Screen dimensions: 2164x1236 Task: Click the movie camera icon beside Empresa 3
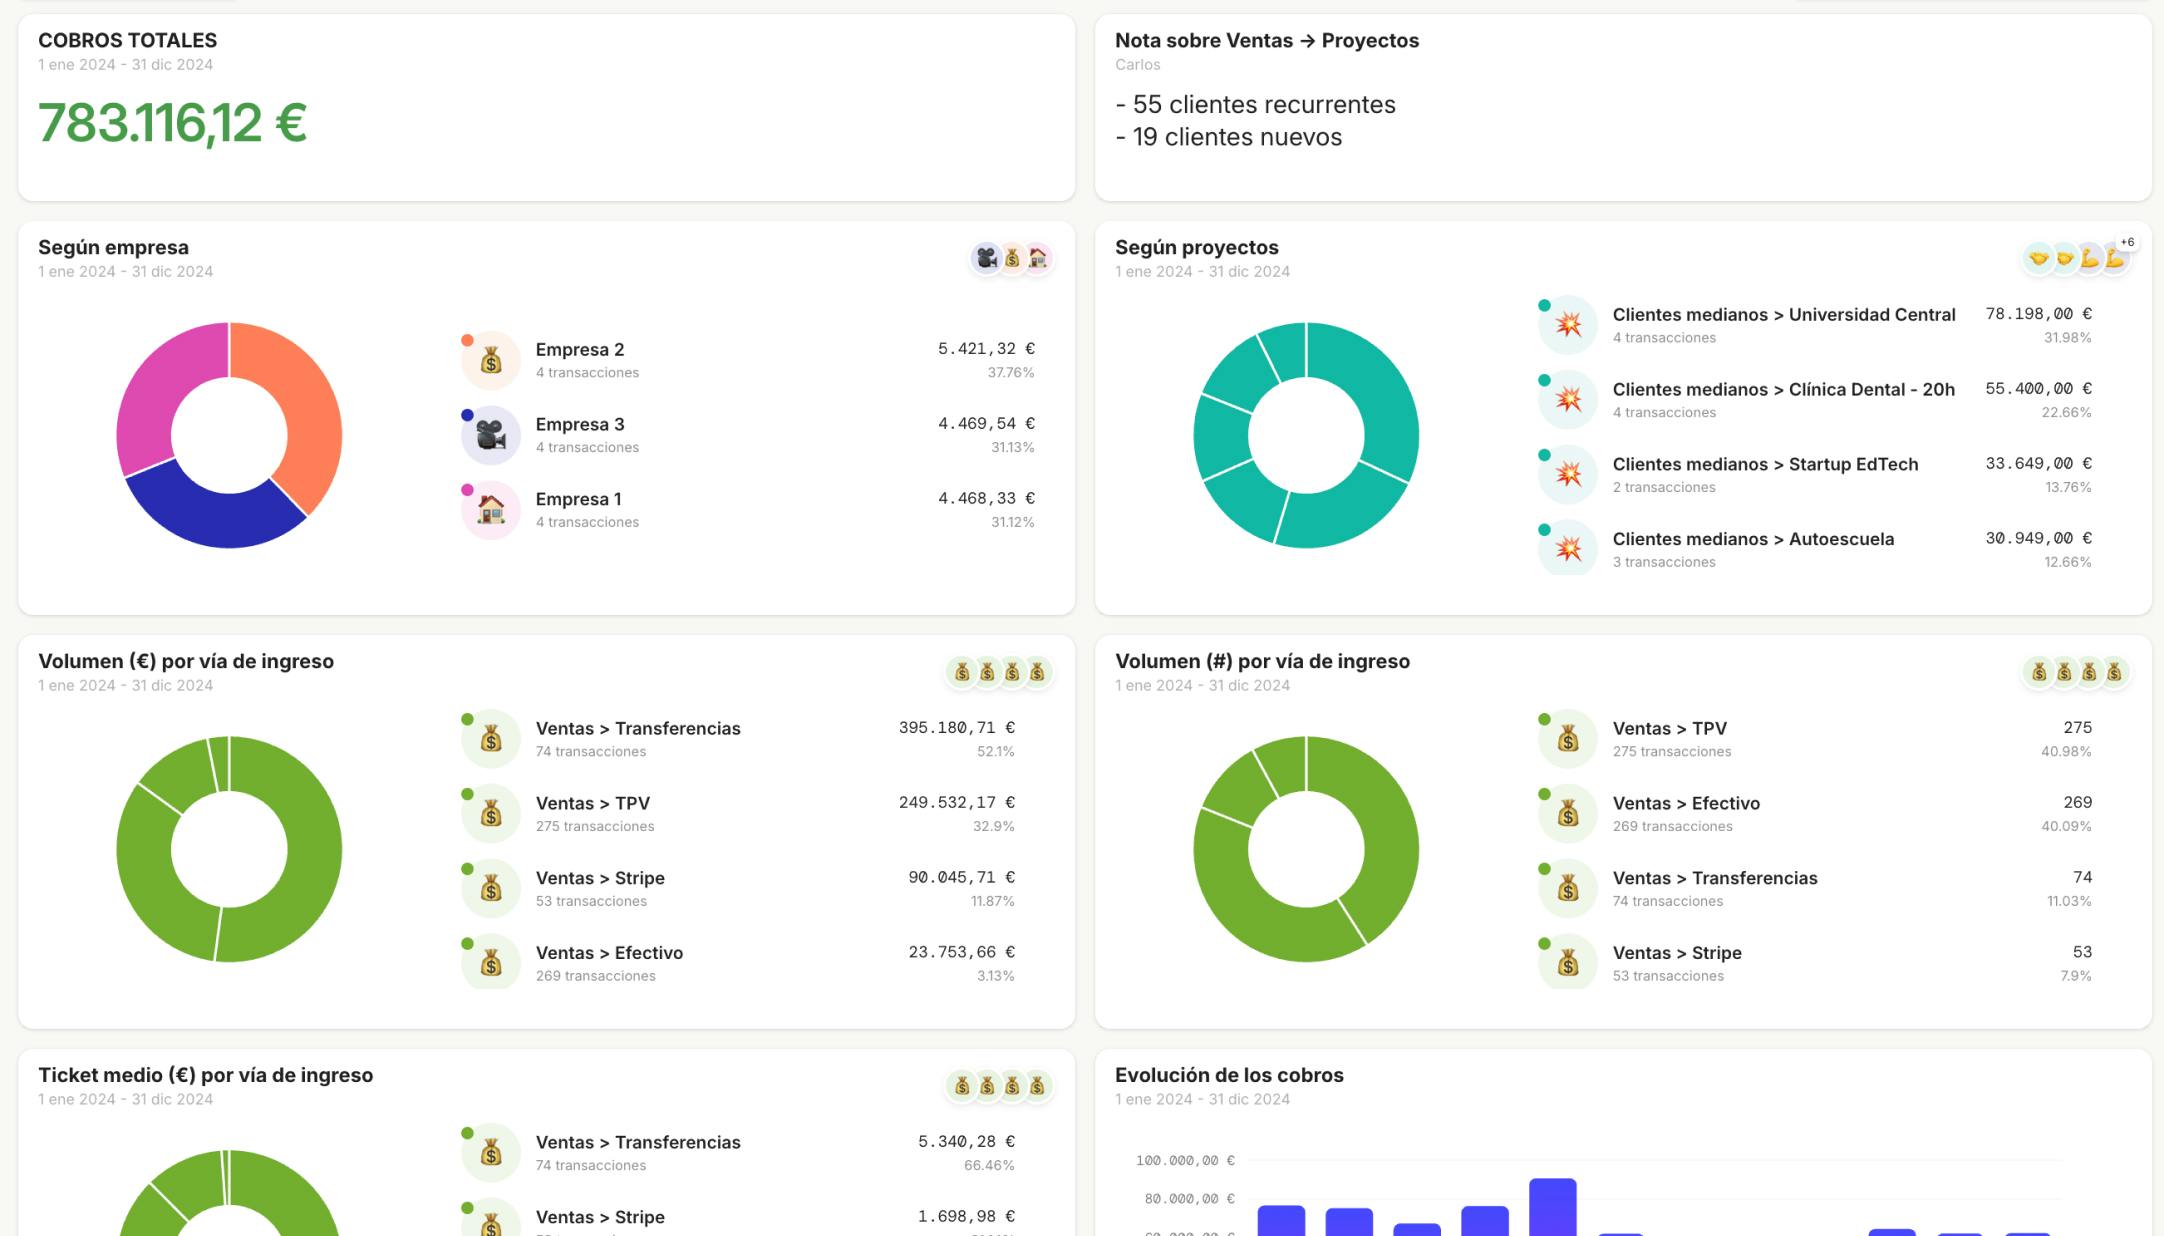[x=490, y=436]
